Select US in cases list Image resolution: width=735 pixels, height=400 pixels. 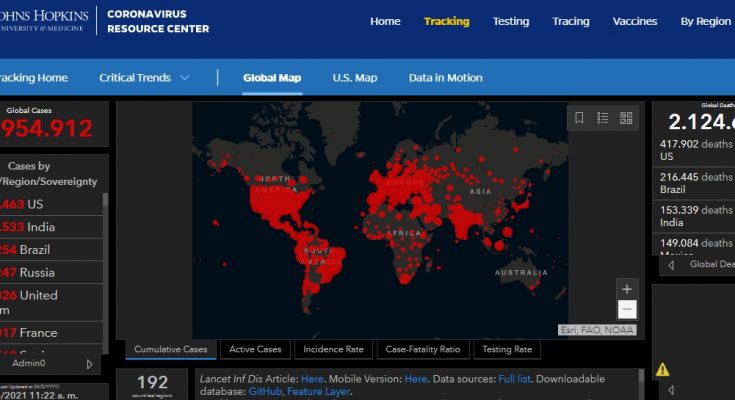(x=51, y=204)
